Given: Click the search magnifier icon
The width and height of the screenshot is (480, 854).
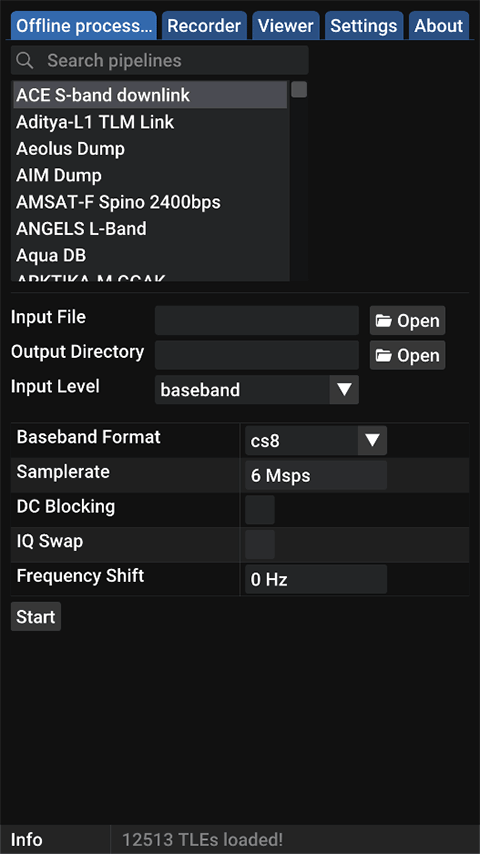Looking at the screenshot, I should click(x=25, y=60).
